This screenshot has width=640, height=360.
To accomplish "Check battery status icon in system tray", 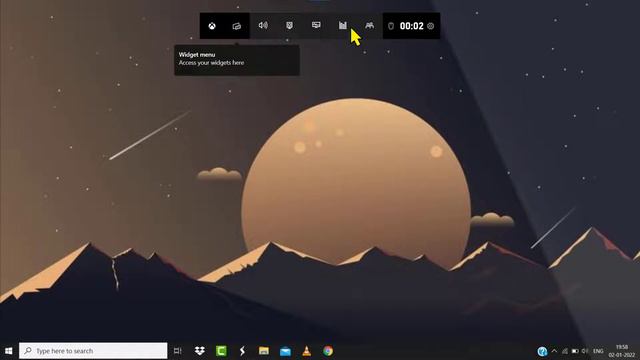I will pos(575,351).
